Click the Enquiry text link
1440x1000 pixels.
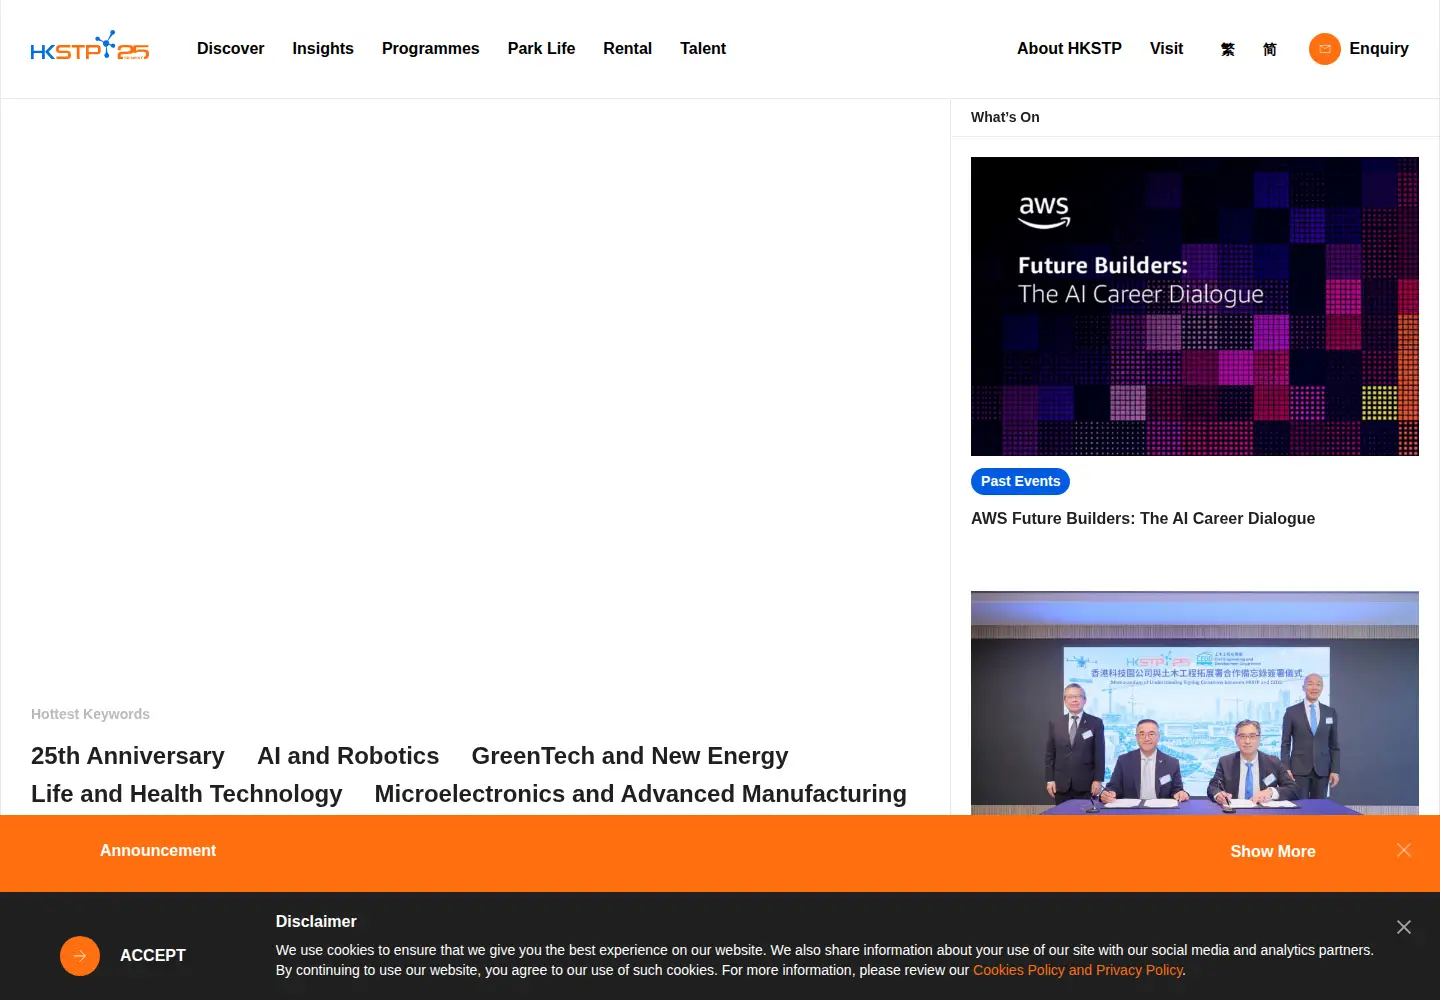point(1378,48)
